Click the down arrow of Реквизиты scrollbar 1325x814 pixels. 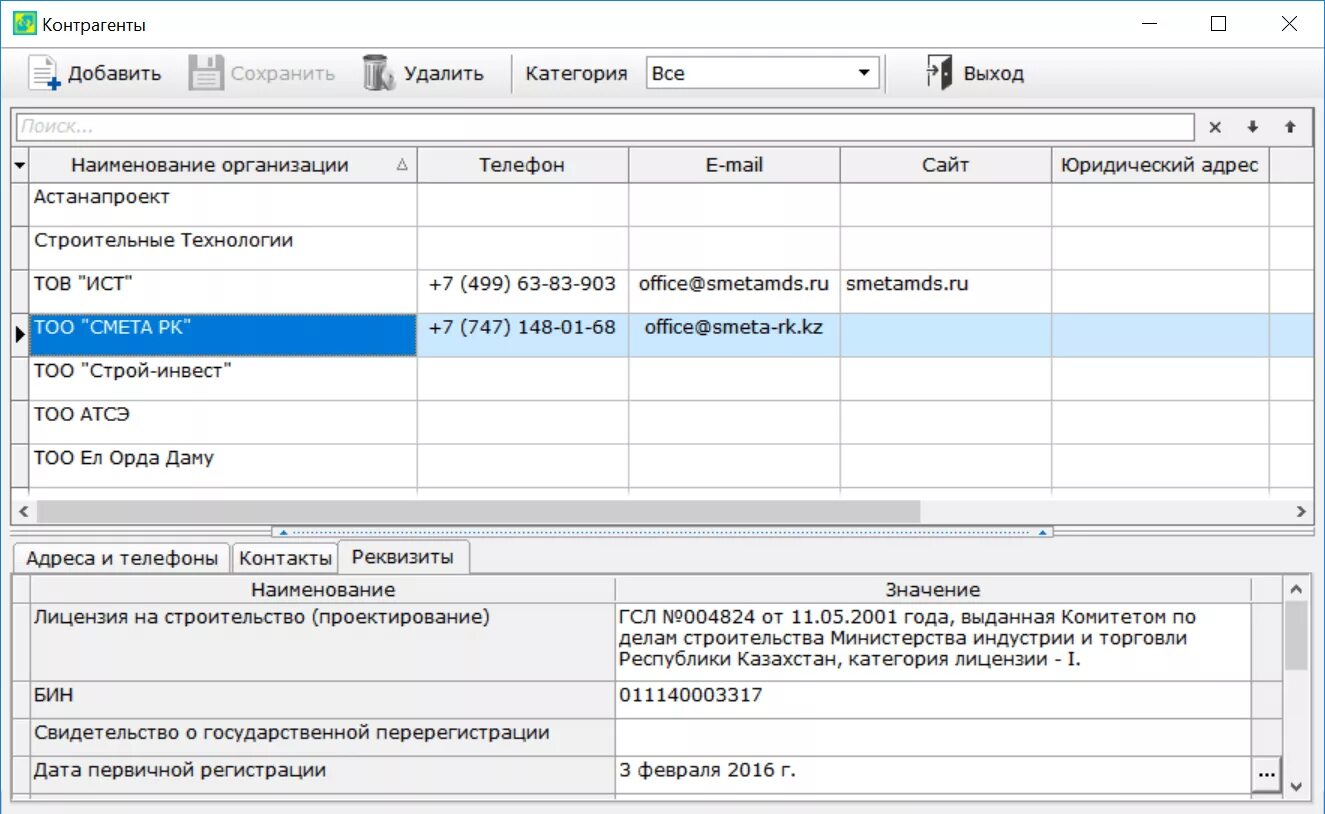point(1296,787)
